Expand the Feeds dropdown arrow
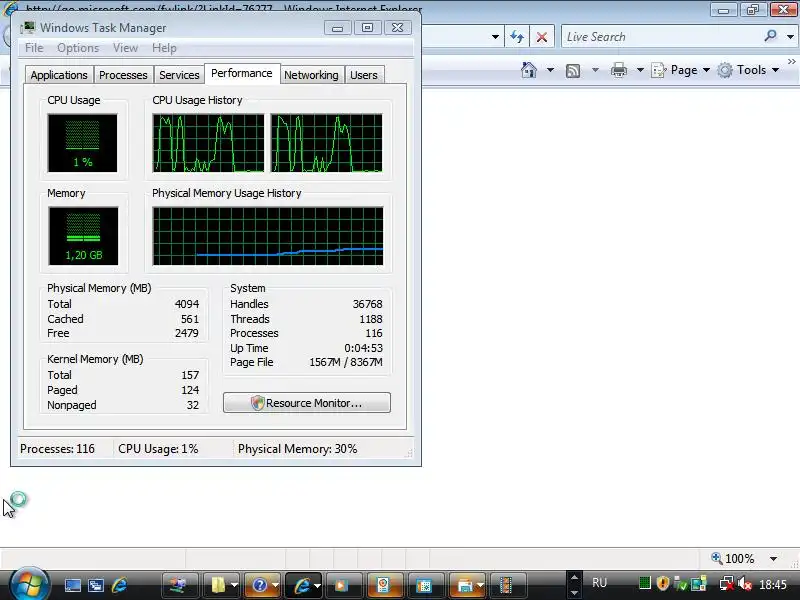This screenshot has width=800, height=600. (595, 70)
